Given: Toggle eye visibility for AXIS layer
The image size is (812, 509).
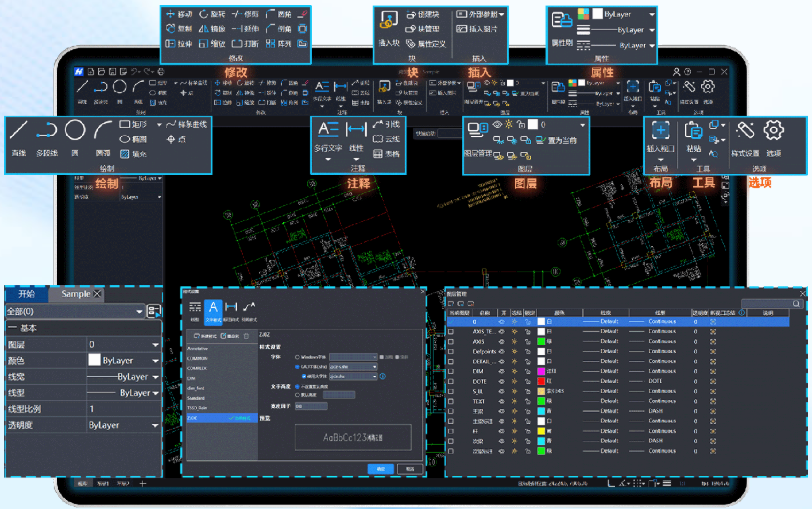Looking at the screenshot, I should pyautogui.click(x=501, y=341).
